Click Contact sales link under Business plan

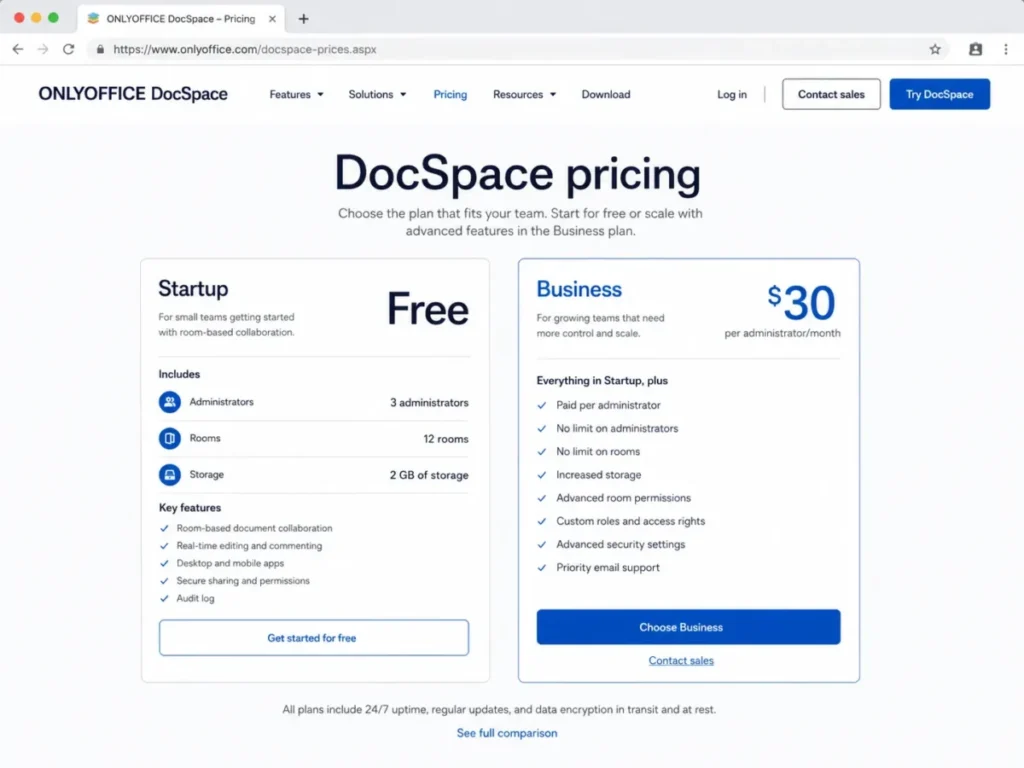point(681,661)
